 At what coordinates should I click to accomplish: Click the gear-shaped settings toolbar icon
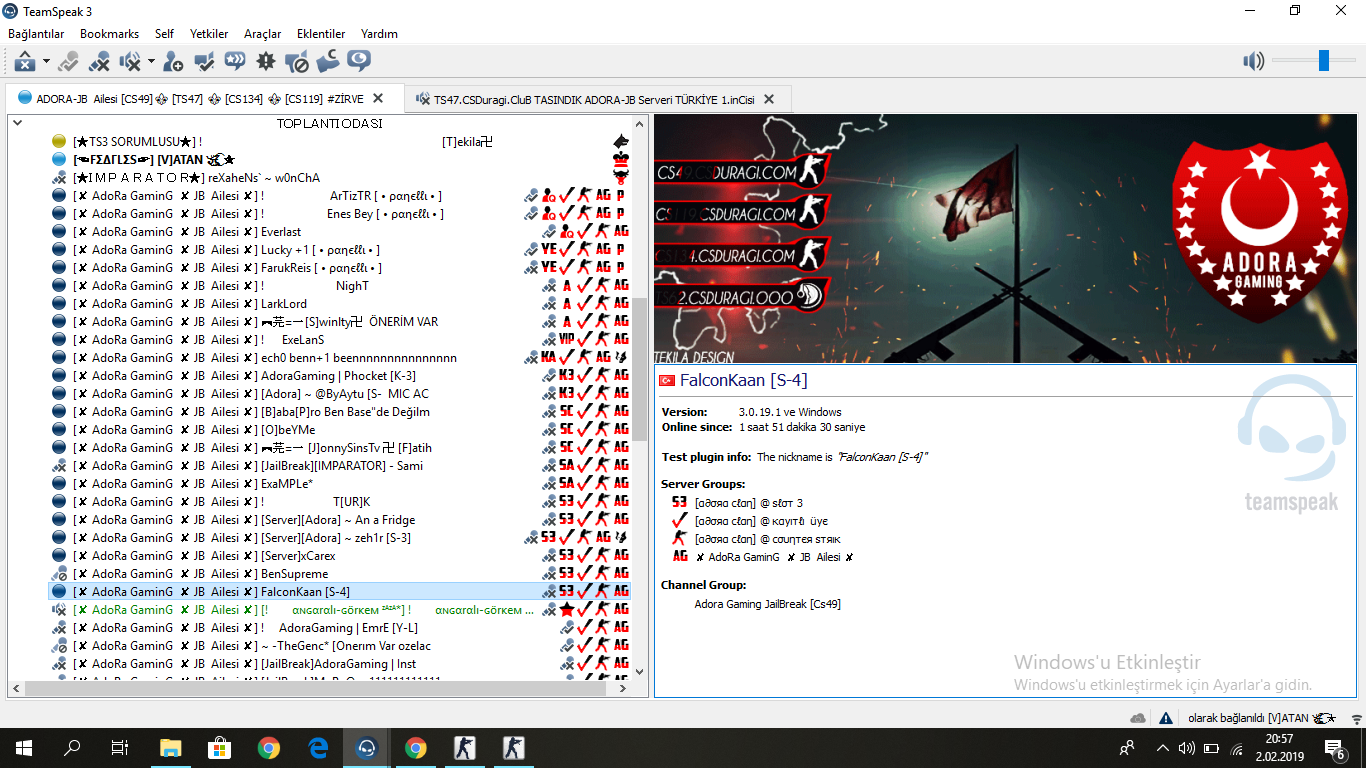(x=266, y=62)
